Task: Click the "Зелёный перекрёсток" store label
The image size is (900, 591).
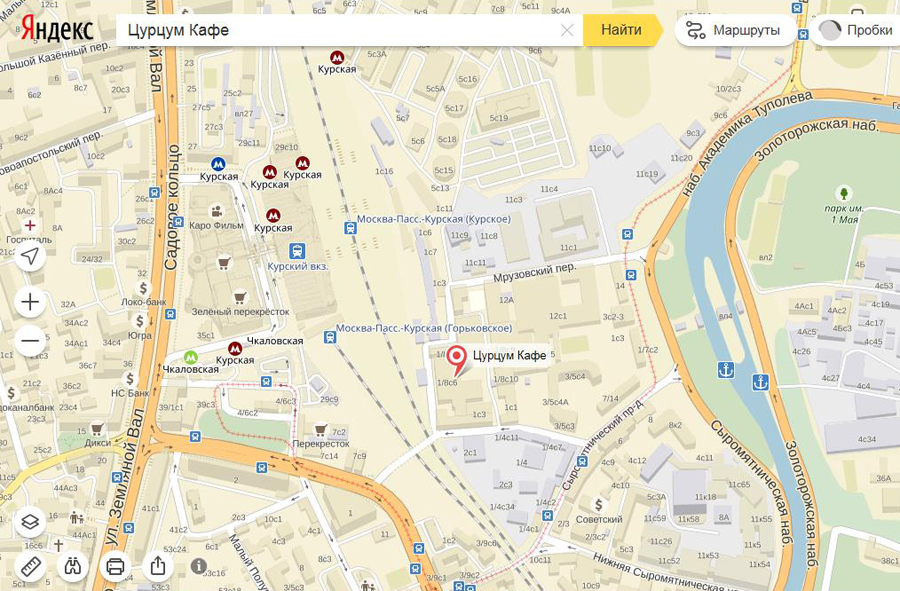Action: pyautogui.click(x=240, y=312)
